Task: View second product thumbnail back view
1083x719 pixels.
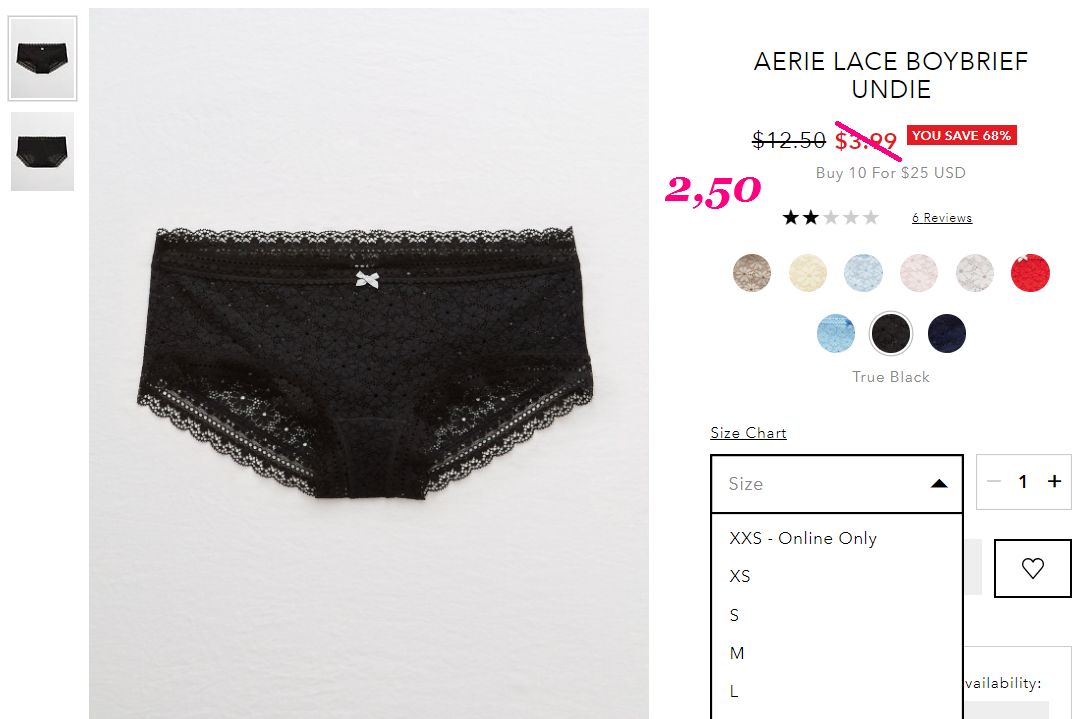Action: coord(42,151)
